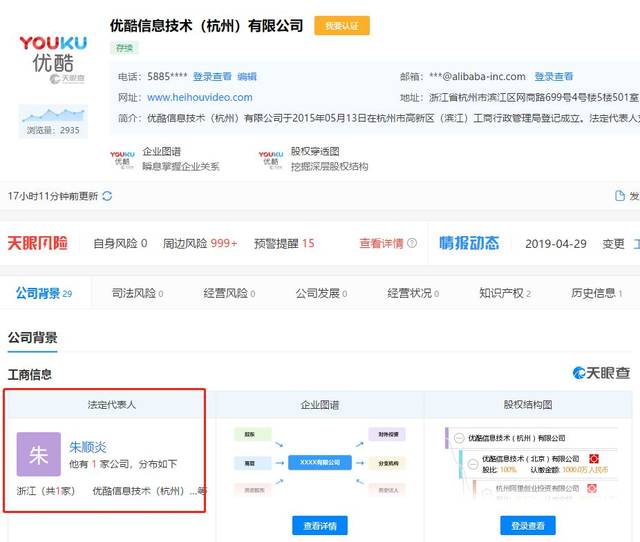Click the document icon at right of update bar

[x=620, y=196]
